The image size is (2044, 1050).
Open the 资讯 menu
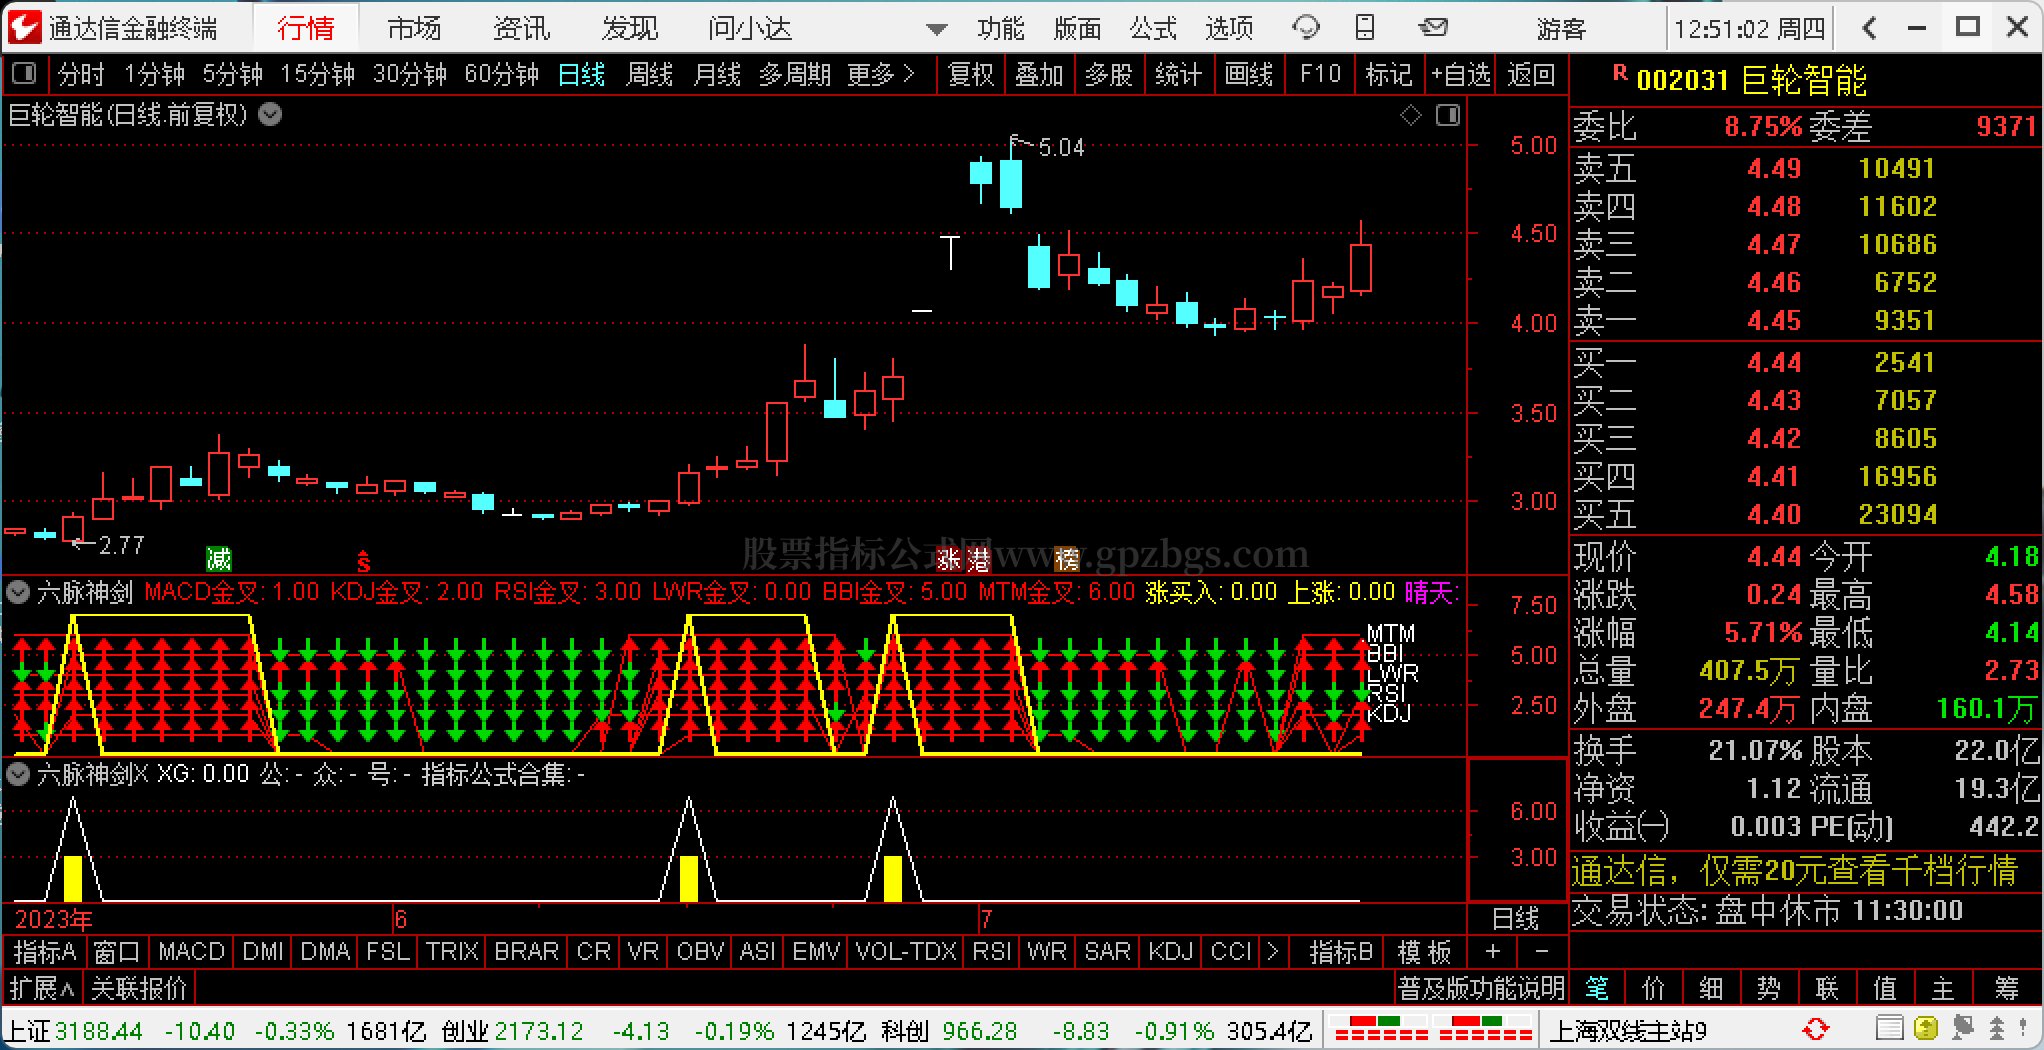tap(521, 28)
